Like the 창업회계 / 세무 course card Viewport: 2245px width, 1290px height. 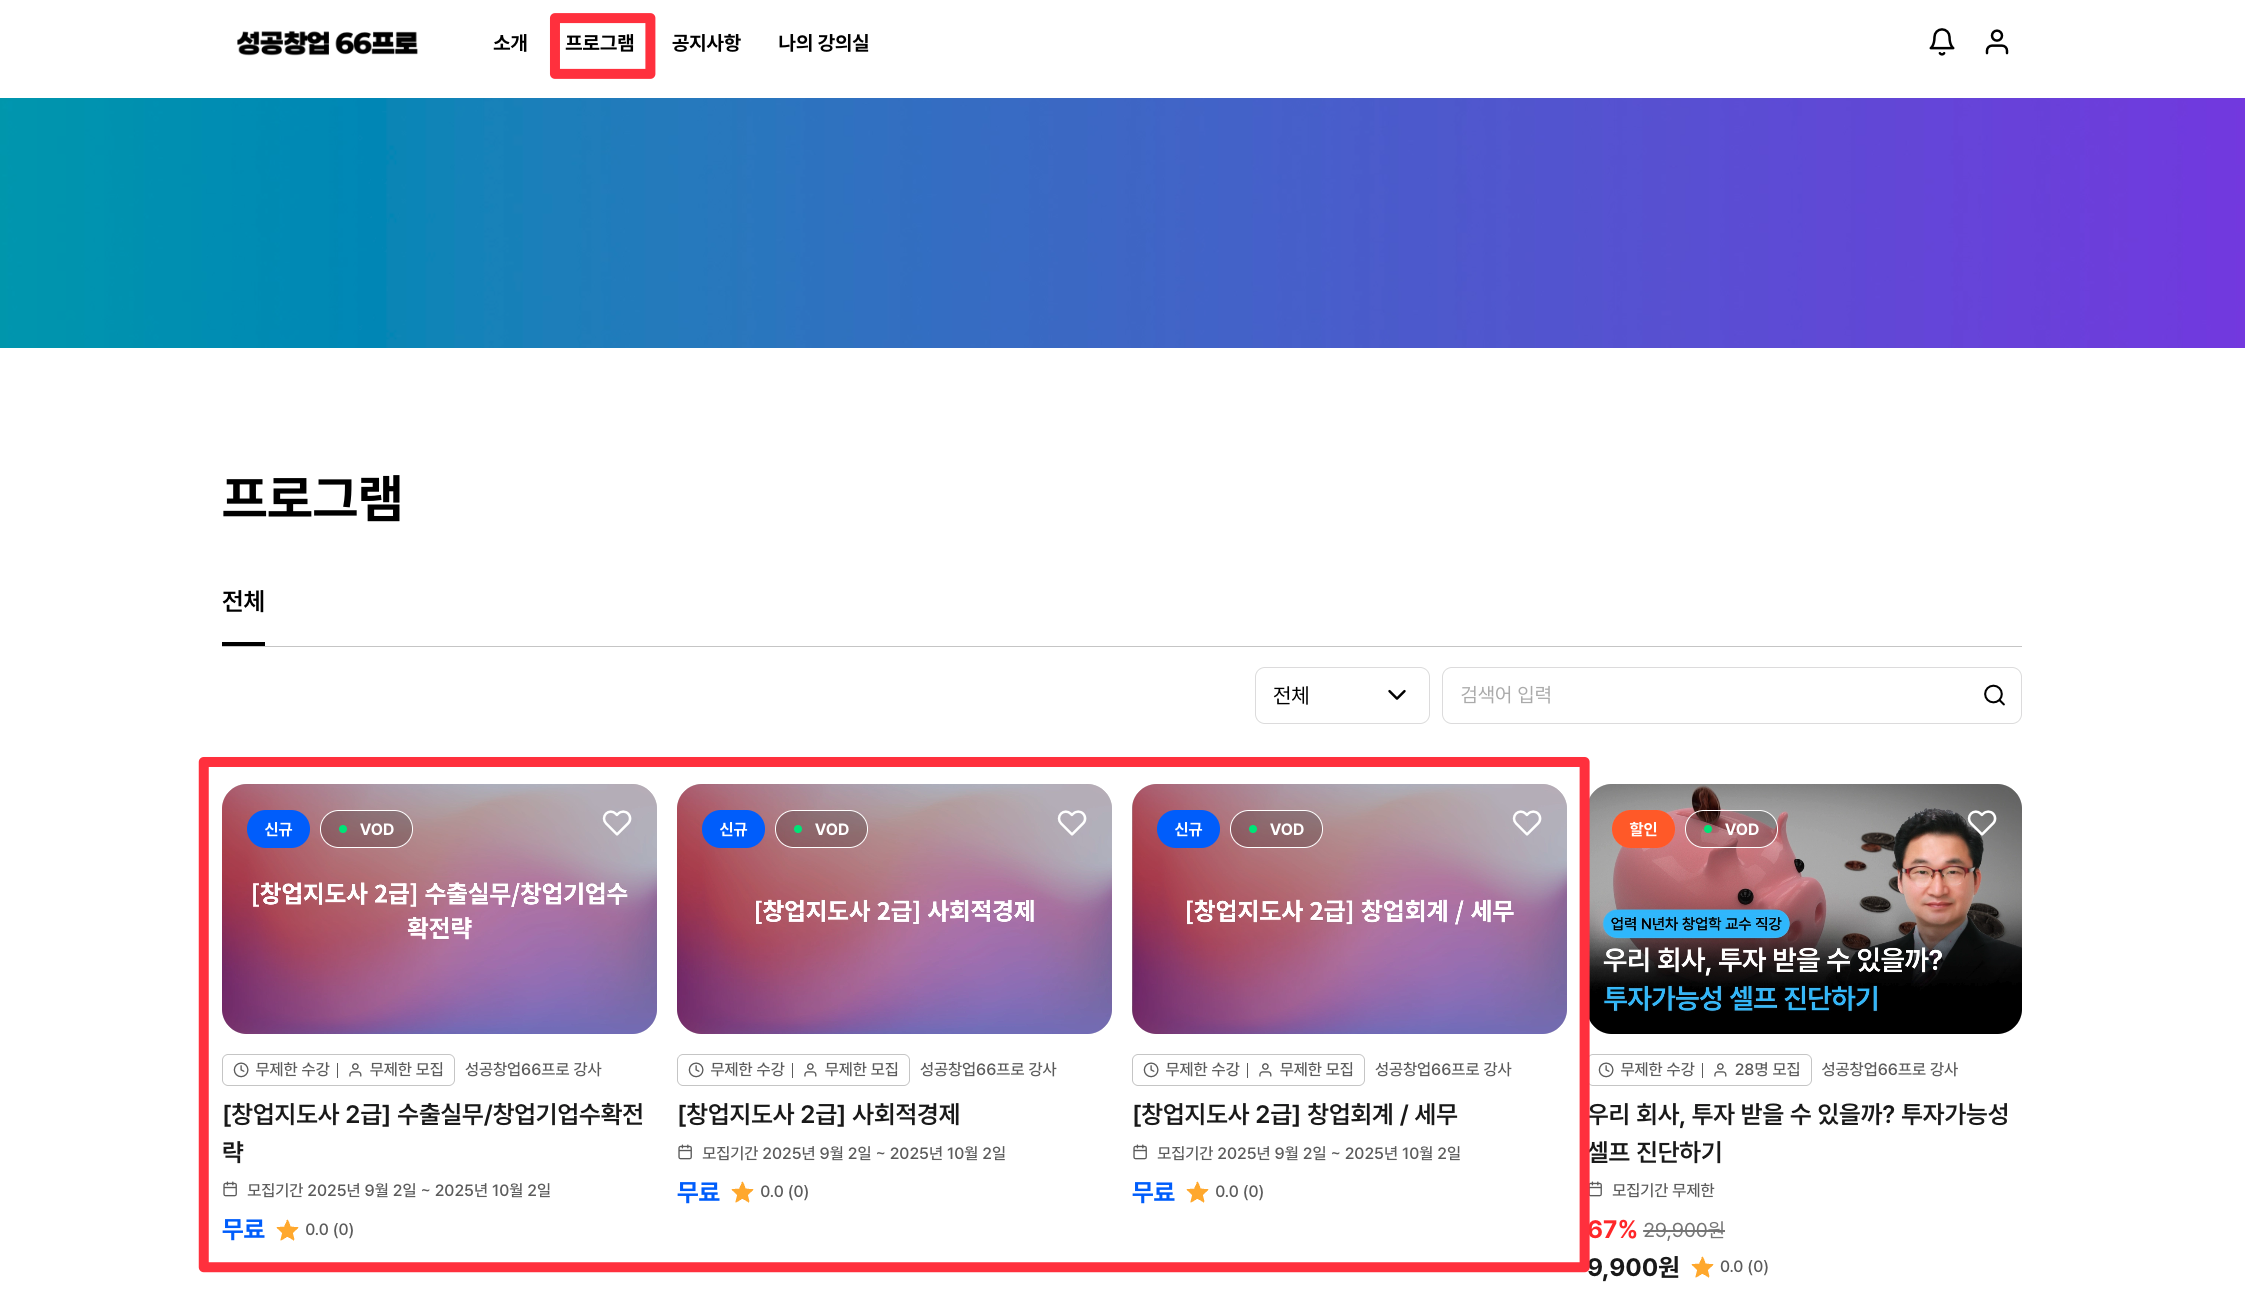click(x=1527, y=822)
